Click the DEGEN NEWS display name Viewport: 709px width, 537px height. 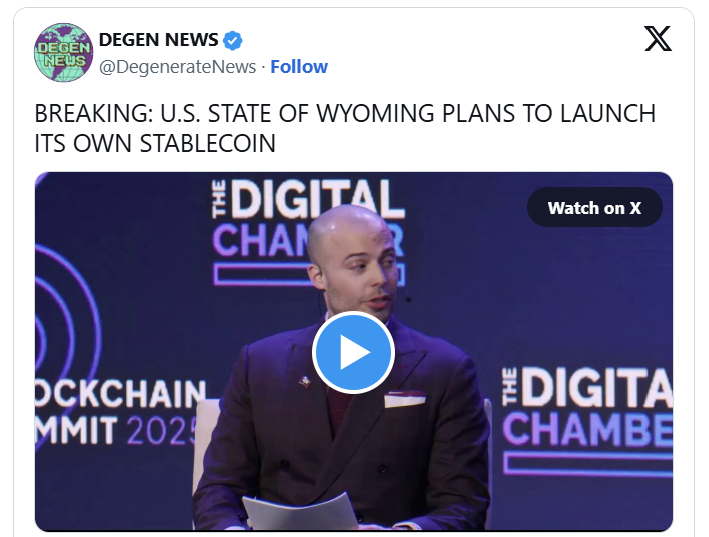(x=158, y=40)
